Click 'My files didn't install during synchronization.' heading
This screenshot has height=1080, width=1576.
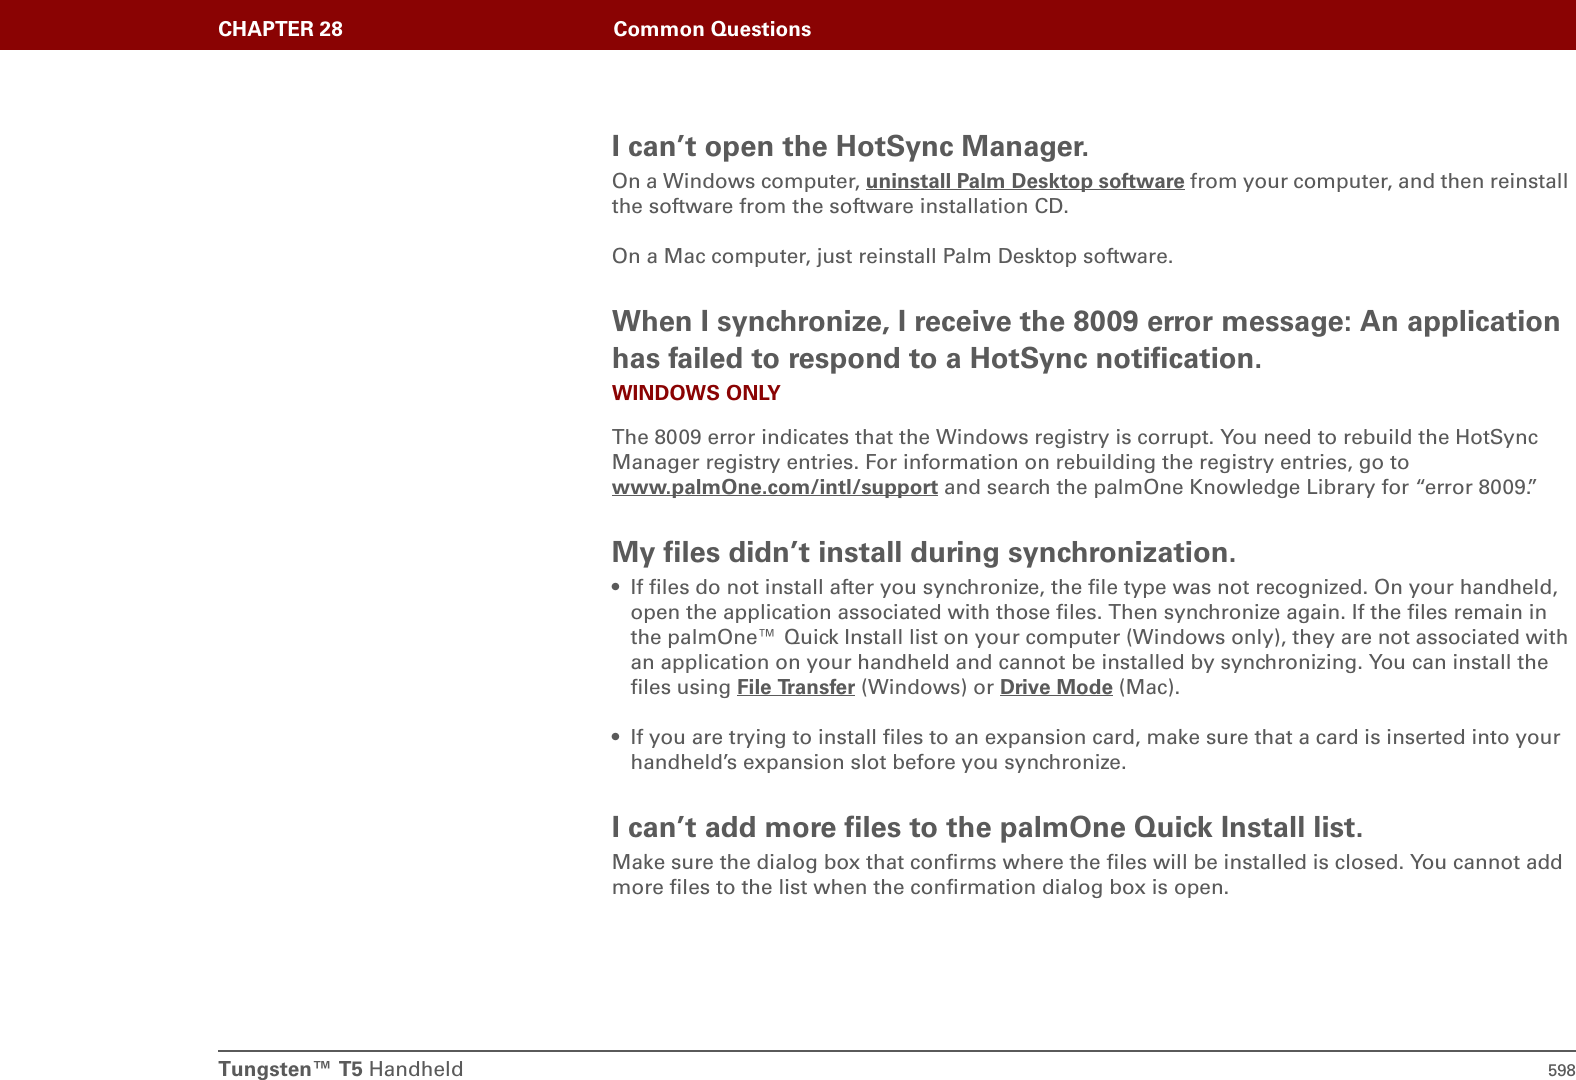[924, 552]
